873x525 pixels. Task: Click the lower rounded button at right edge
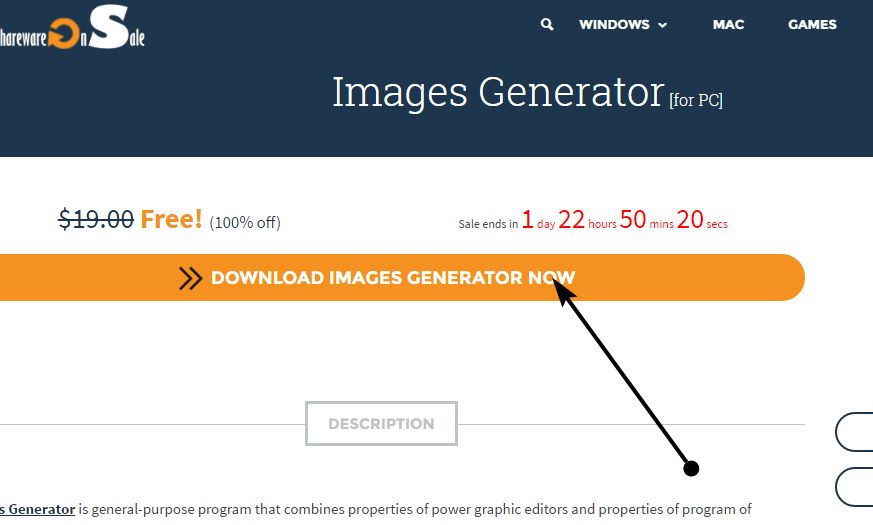pyautogui.click(x=854, y=487)
